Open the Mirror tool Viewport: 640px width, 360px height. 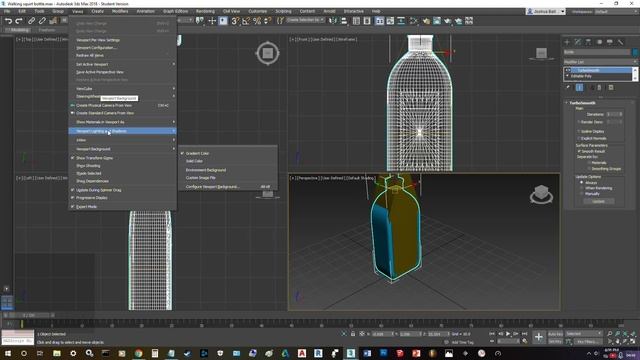point(333,21)
